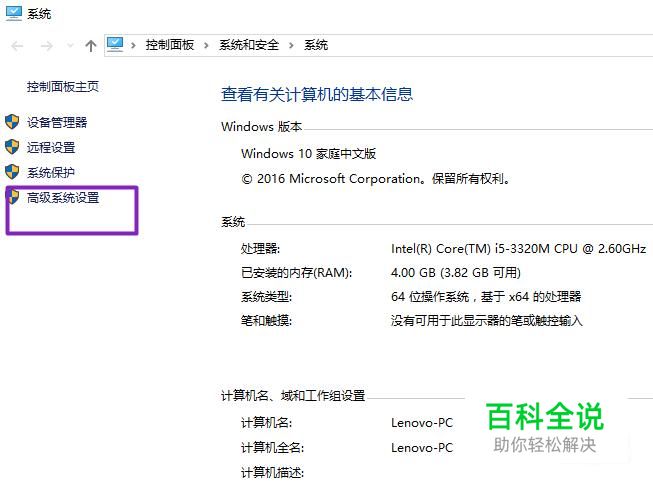Screen dimensions: 653x488
Task: Click shield icon beside 设备管理器
Action: (12, 122)
